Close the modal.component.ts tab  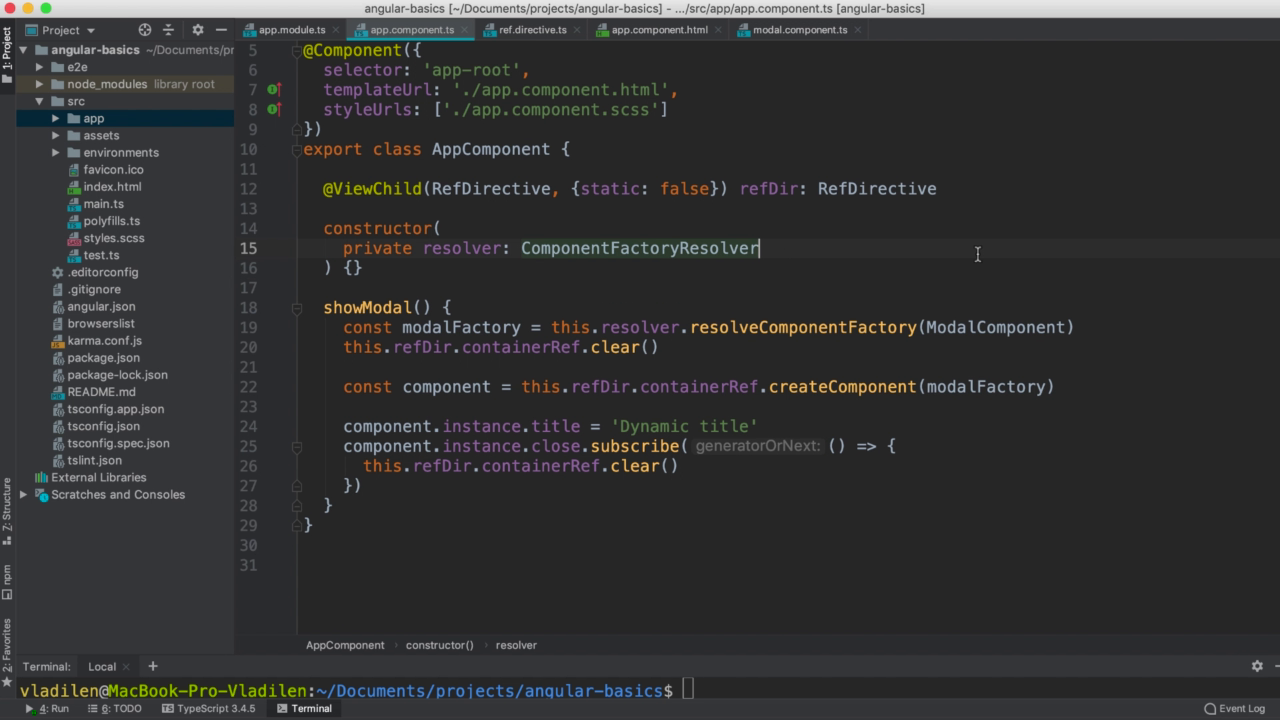[x=859, y=30]
